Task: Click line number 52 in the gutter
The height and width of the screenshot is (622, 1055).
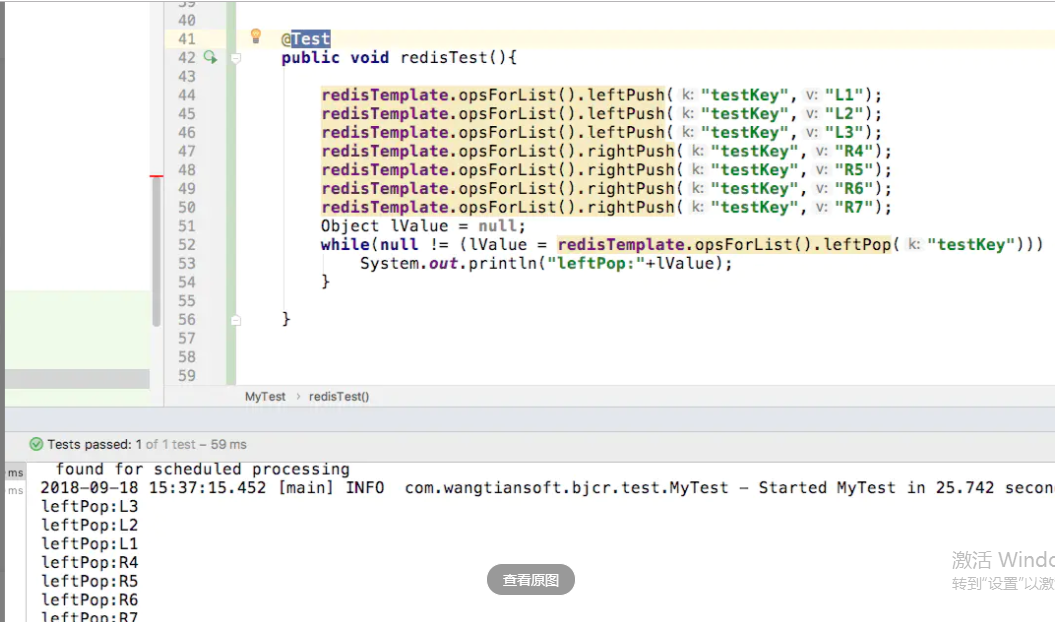Action: (187, 245)
